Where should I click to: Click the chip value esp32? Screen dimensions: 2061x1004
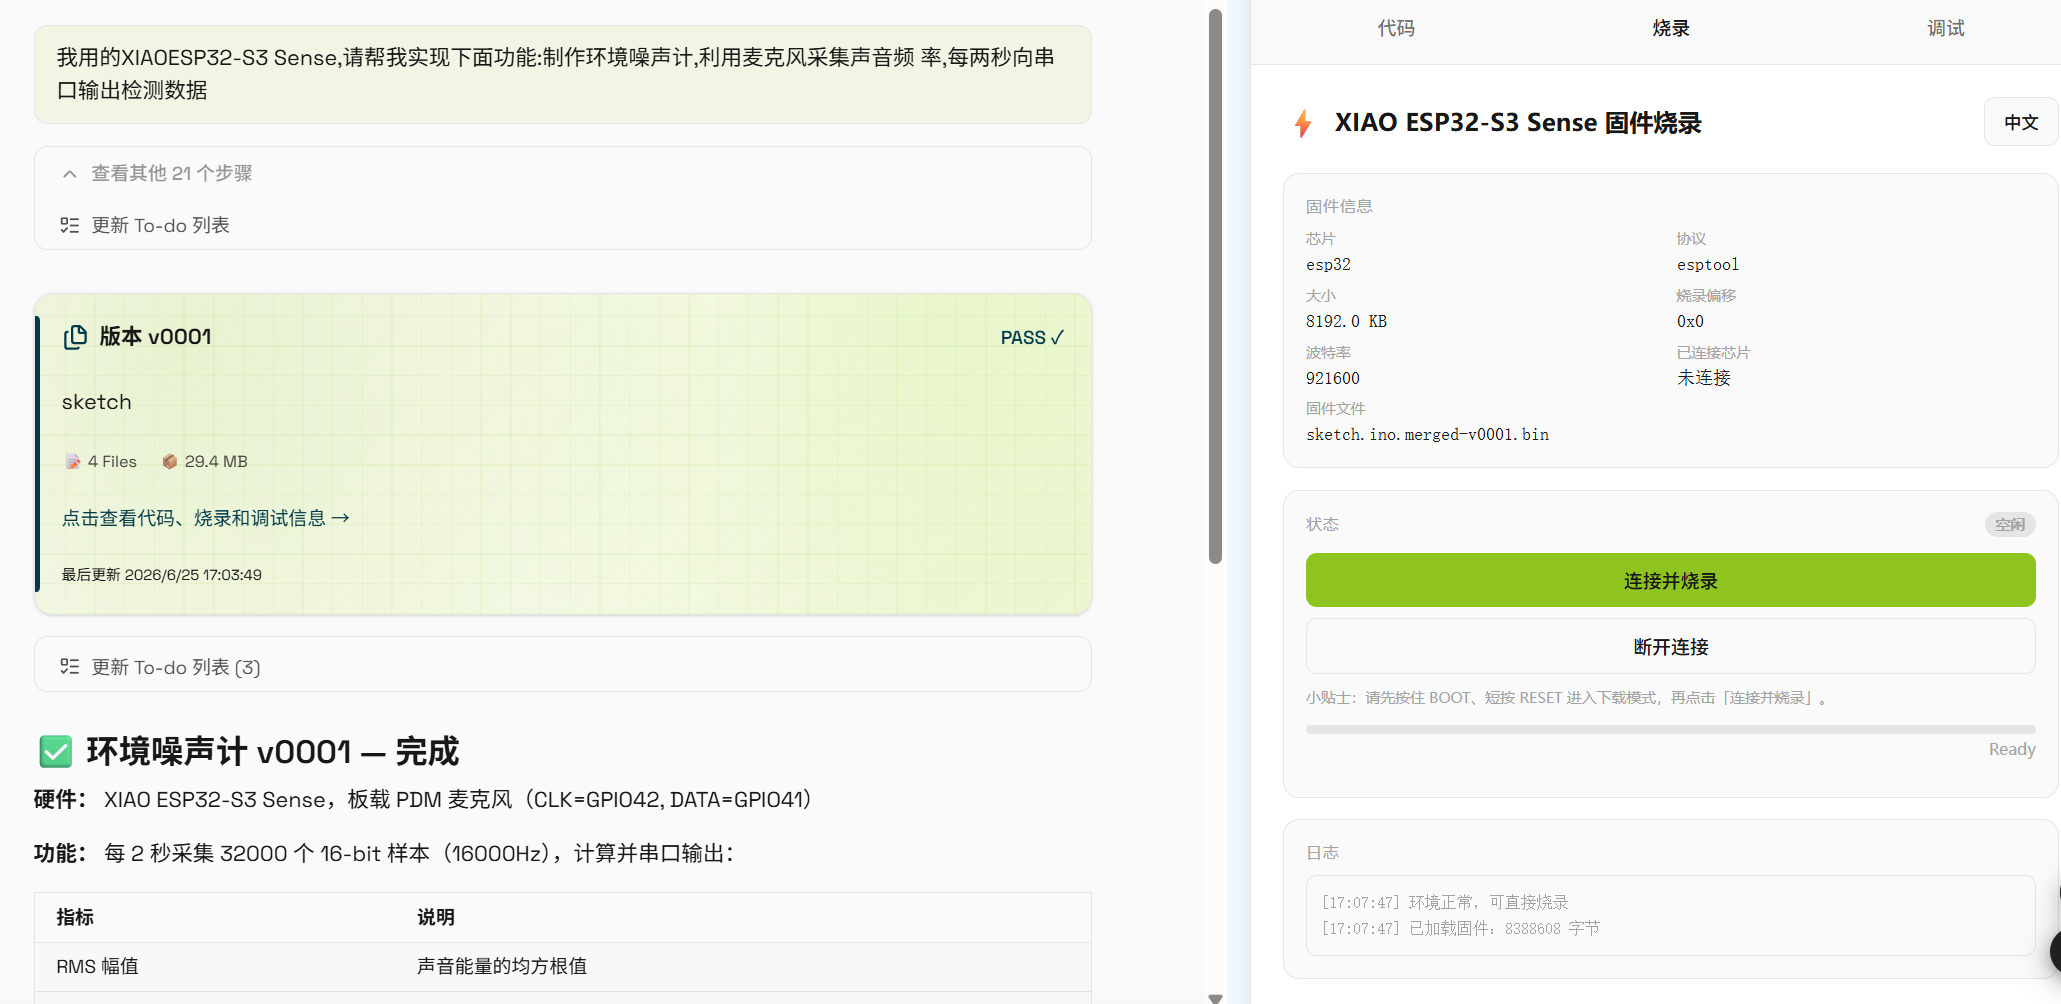pyautogui.click(x=1328, y=265)
